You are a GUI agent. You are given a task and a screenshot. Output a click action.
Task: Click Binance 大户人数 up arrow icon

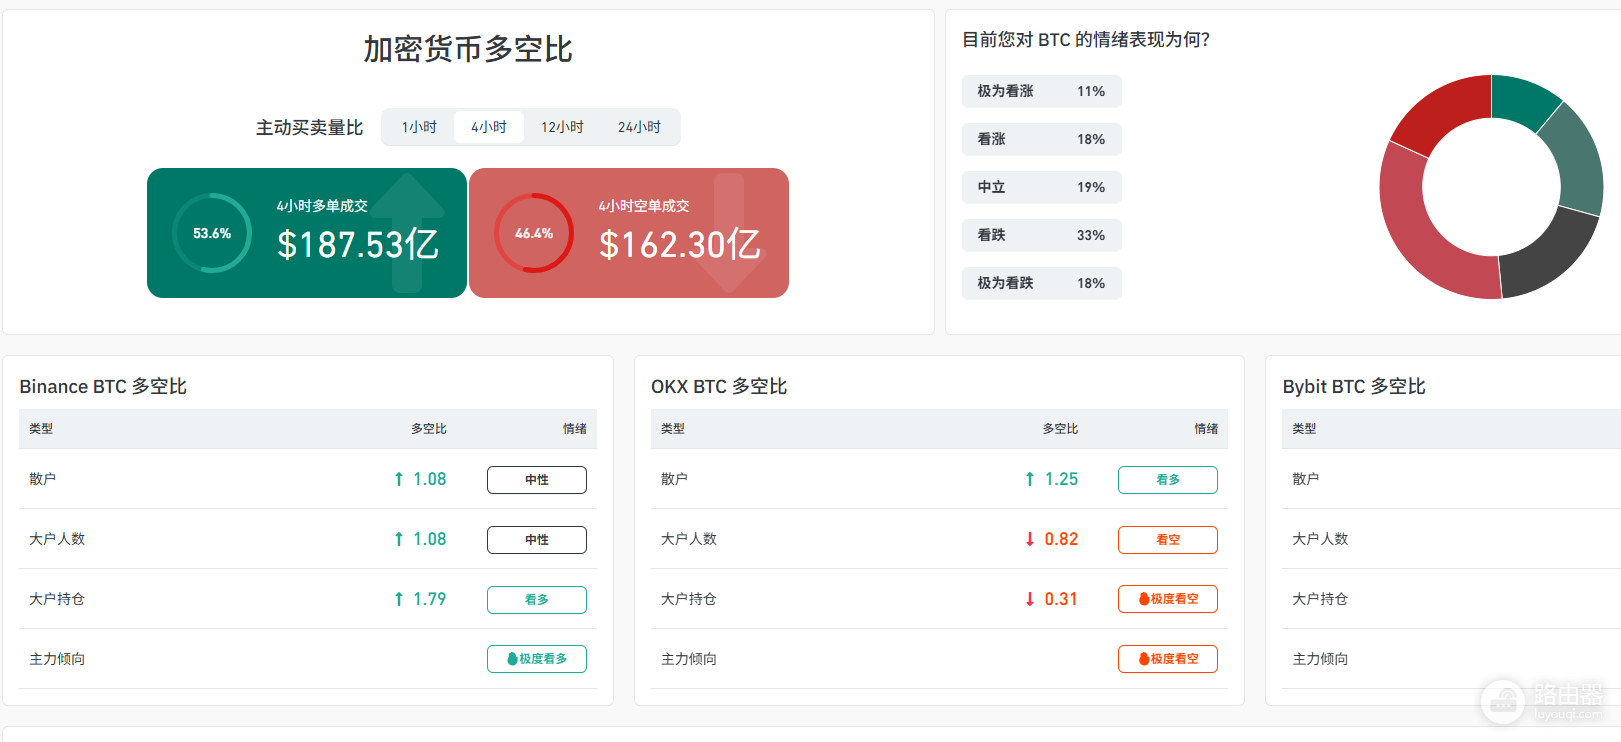click(399, 539)
